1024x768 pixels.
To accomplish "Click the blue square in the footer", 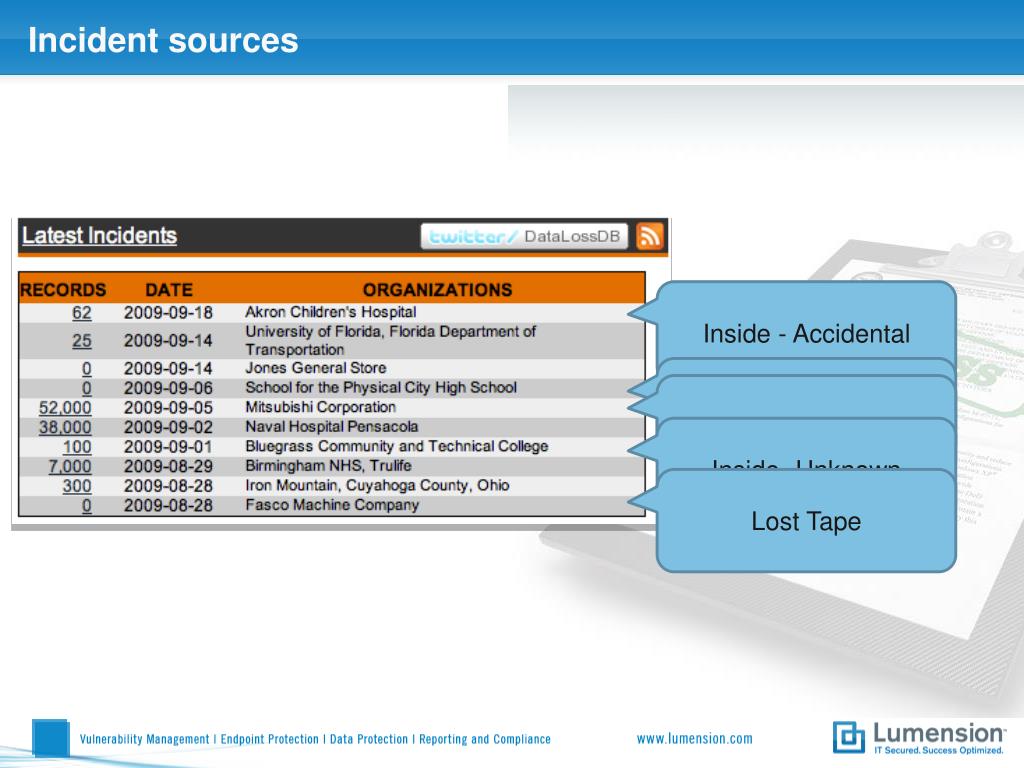I will coord(50,739).
